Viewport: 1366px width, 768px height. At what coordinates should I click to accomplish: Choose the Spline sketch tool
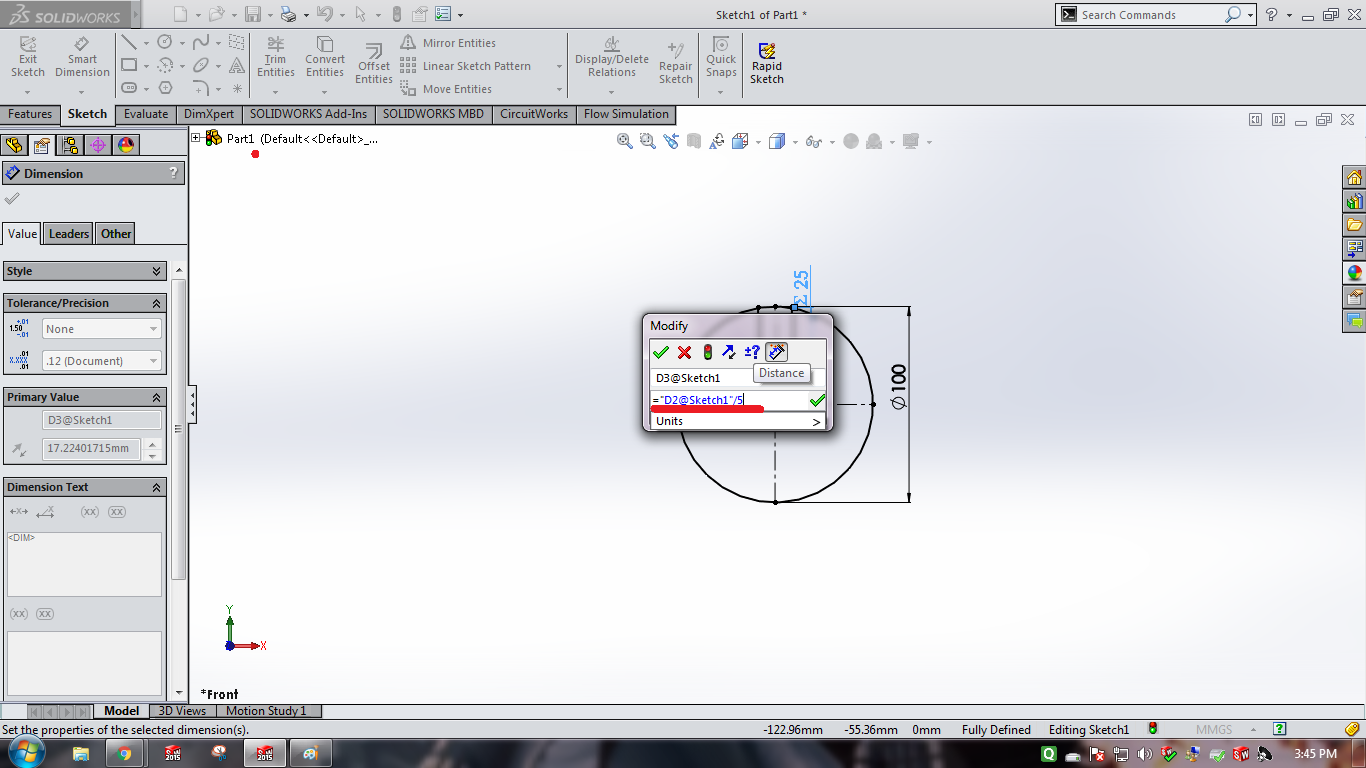click(x=201, y=42)
